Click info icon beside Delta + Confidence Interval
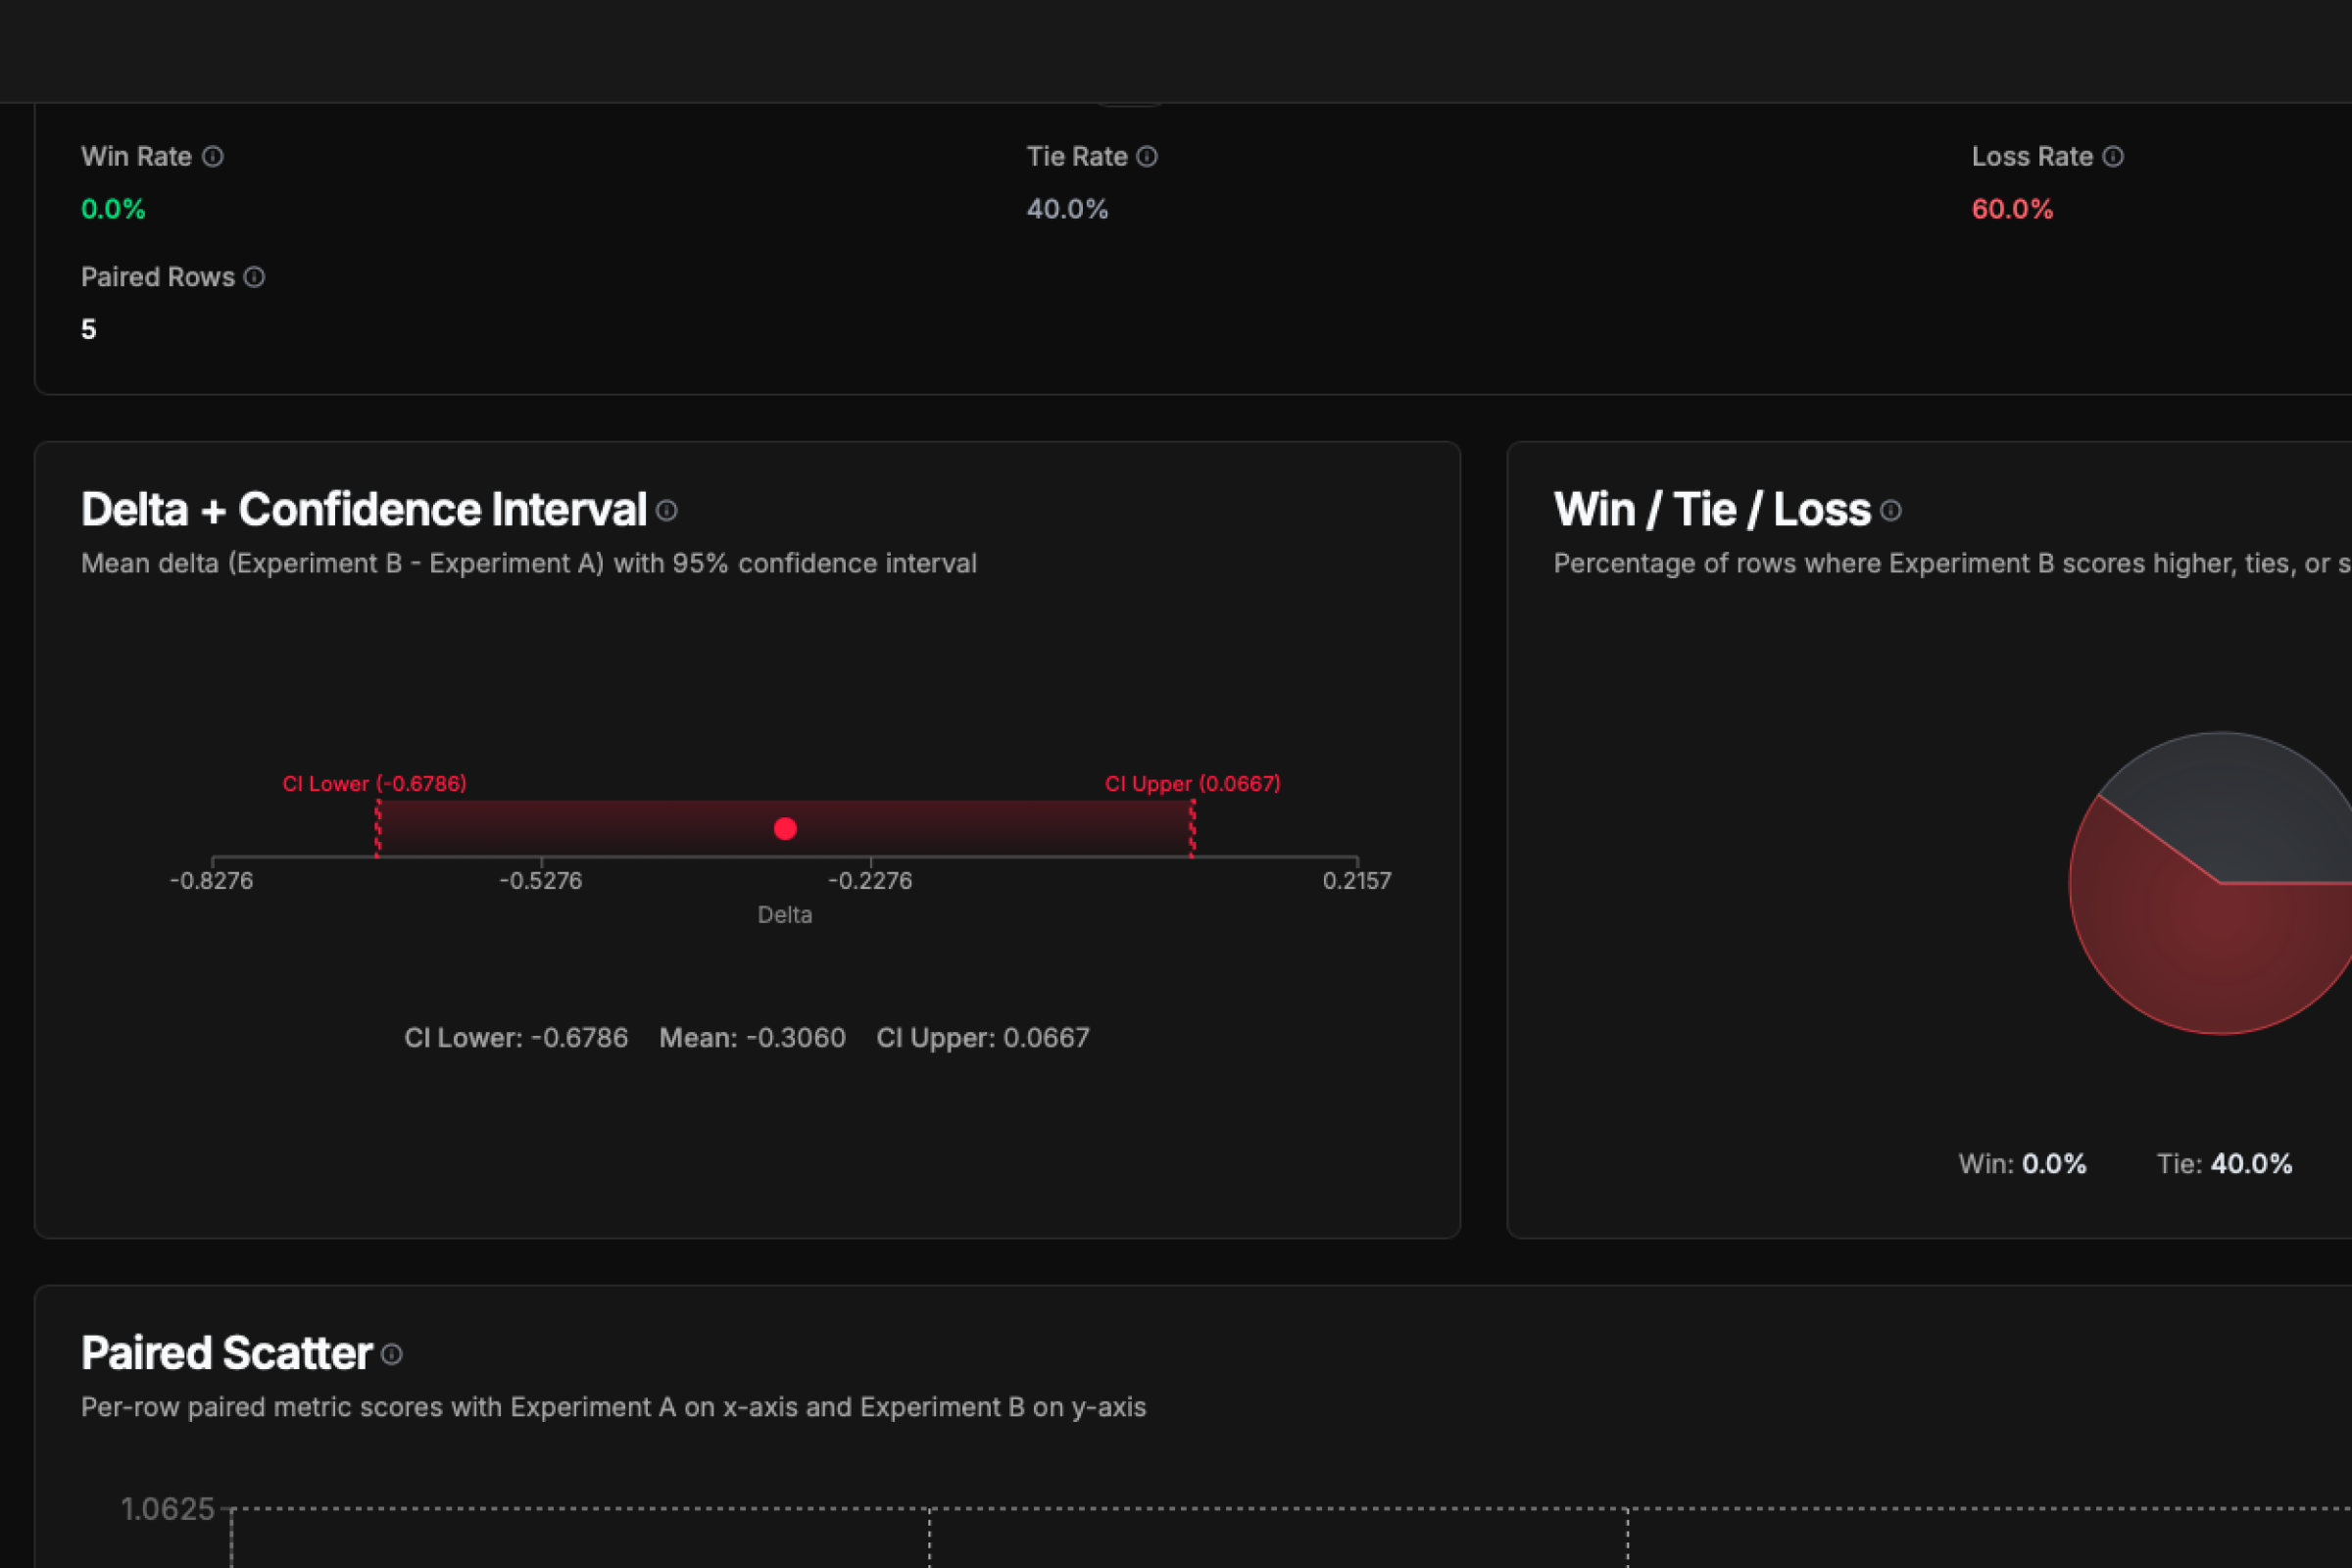This screenshot has width=2352, height=1568. coord(667,511)
